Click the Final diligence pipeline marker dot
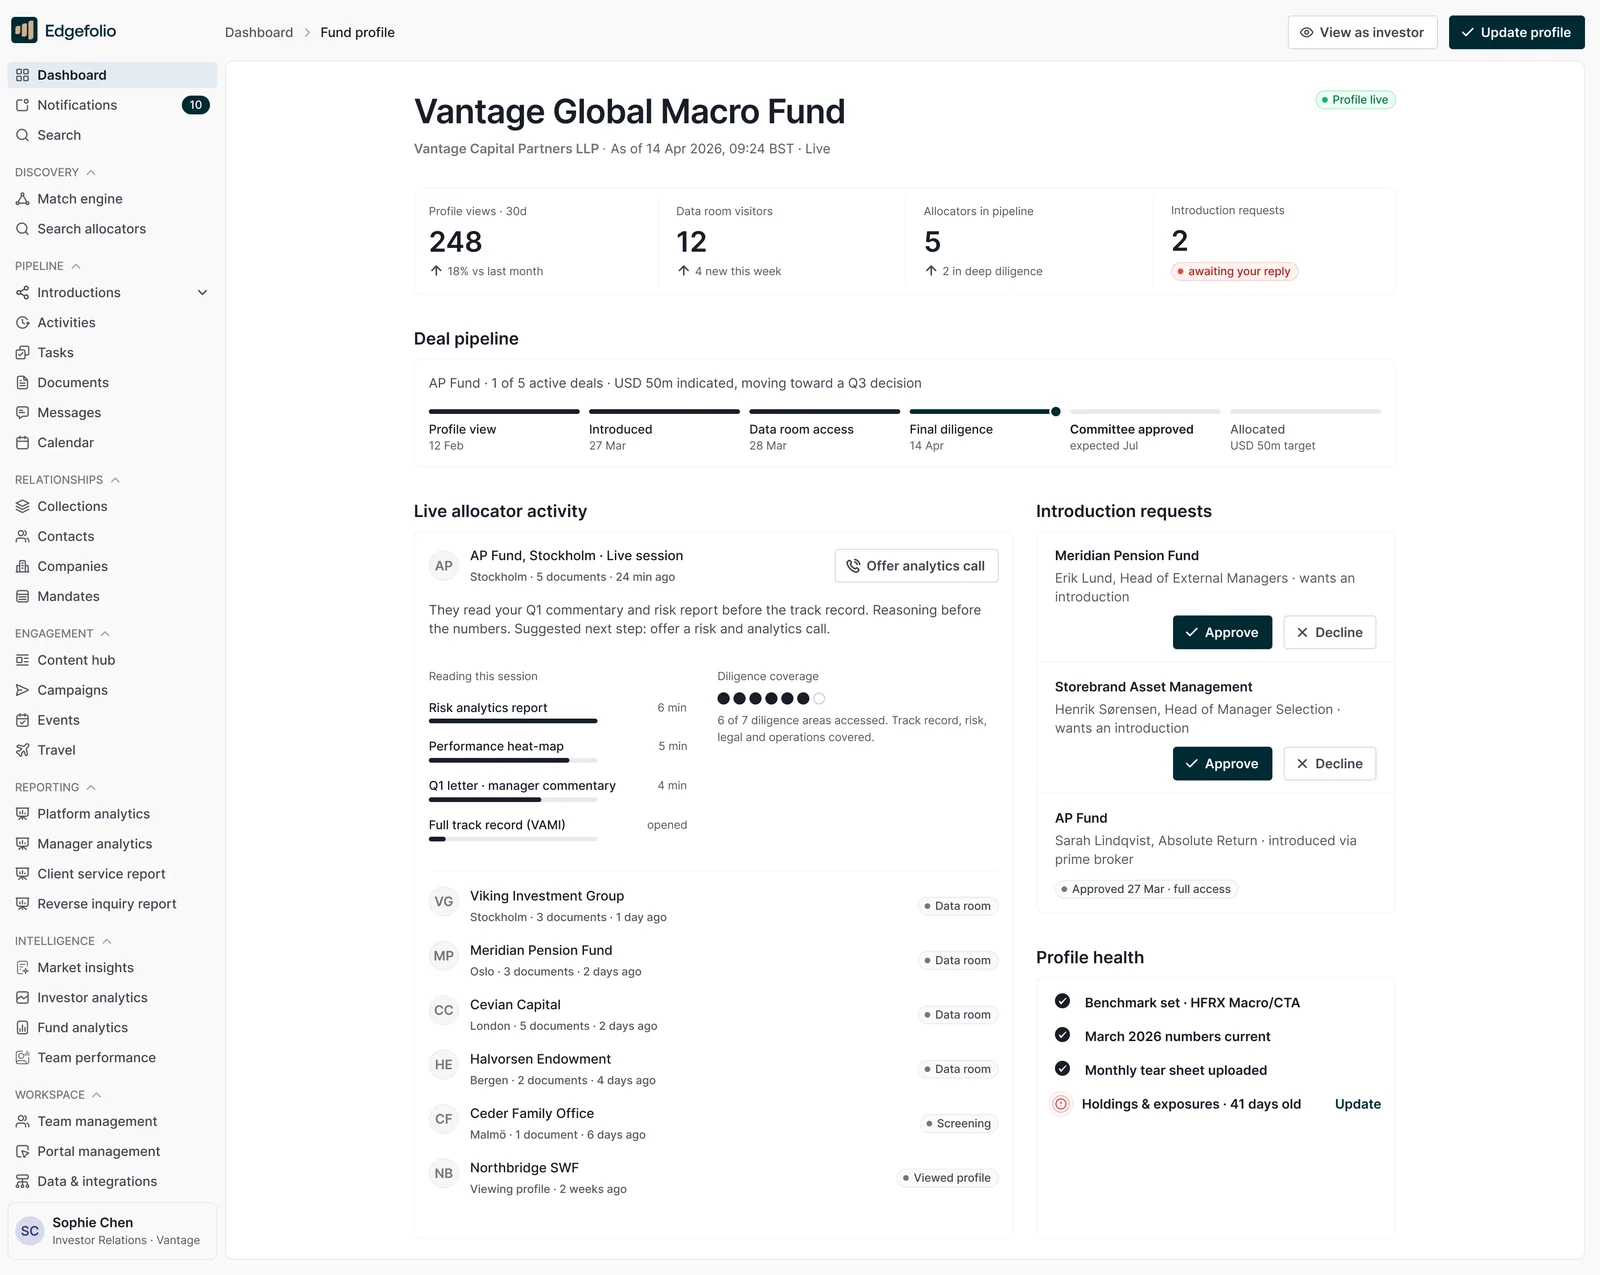Viewport: 1600px width, 1275px height. coord(1056,411)
